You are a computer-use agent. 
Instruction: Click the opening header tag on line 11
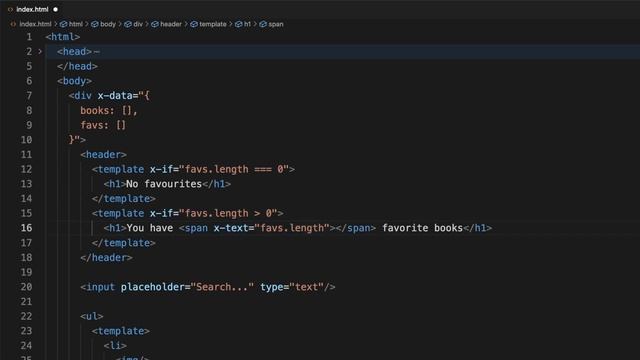tap(103, 154)
